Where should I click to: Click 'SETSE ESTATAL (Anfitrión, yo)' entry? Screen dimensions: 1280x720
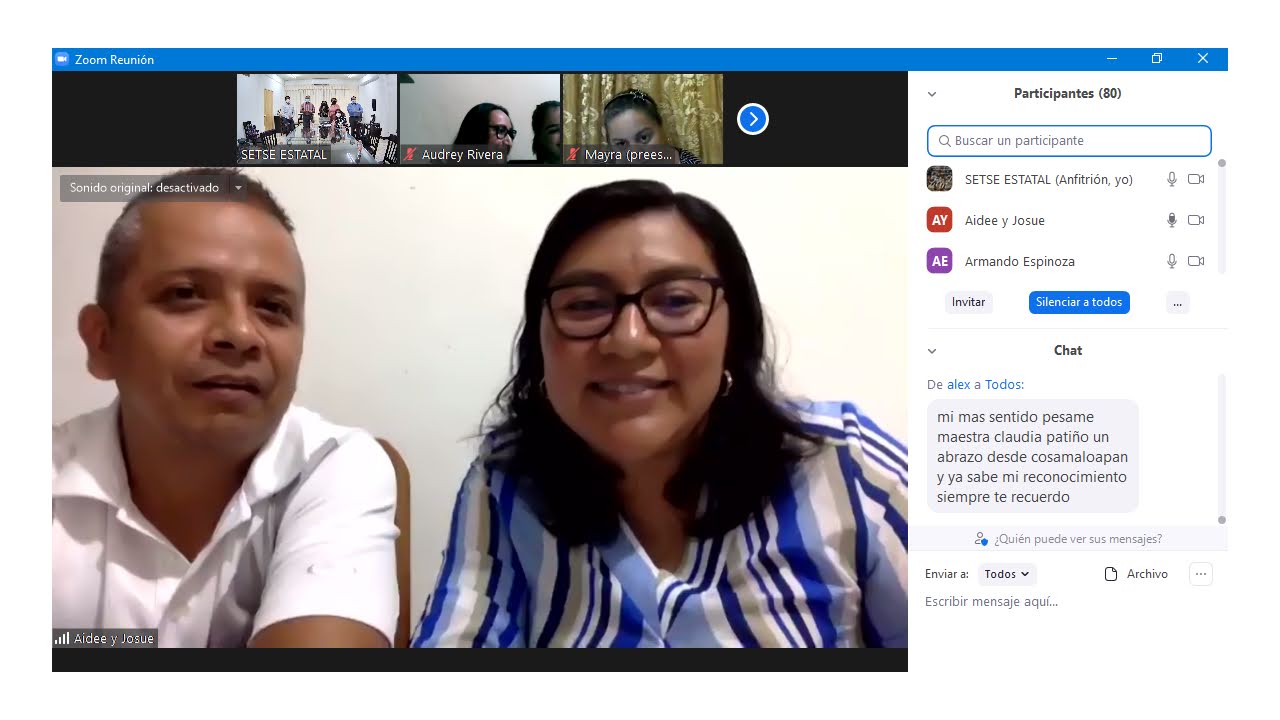(1048, 179)
